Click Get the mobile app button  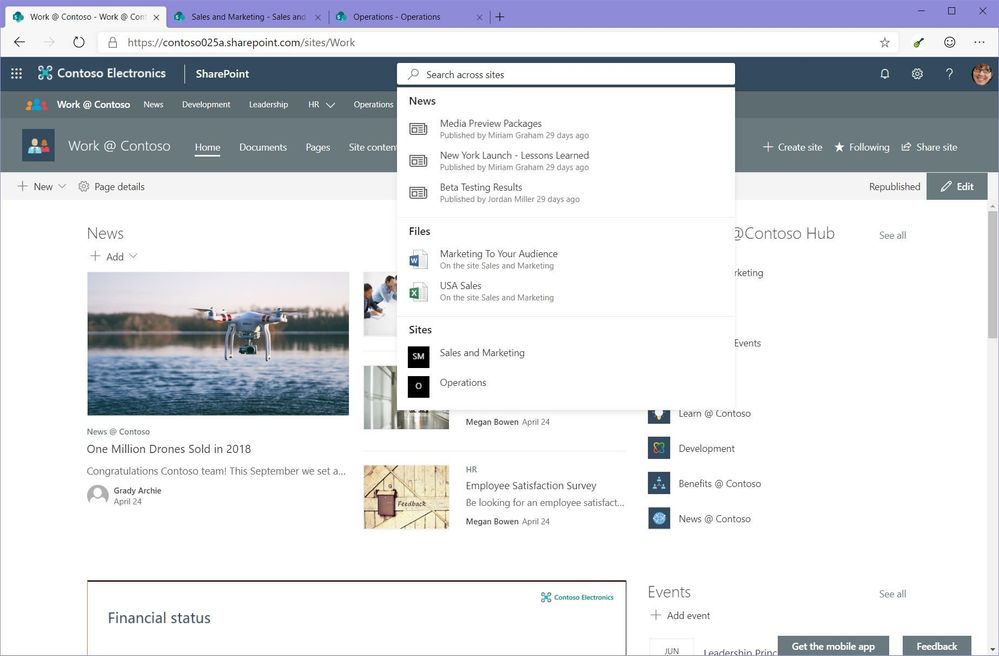pos(833,645)
